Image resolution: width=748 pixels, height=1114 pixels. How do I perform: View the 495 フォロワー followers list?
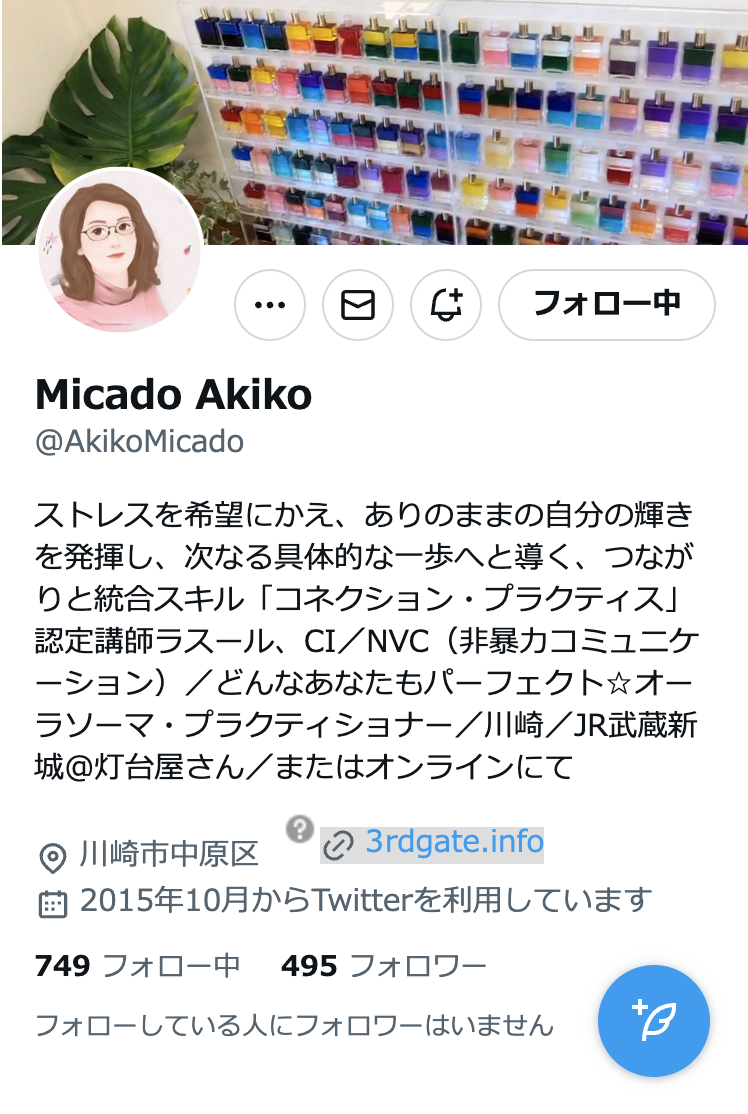tap(384, 966)
